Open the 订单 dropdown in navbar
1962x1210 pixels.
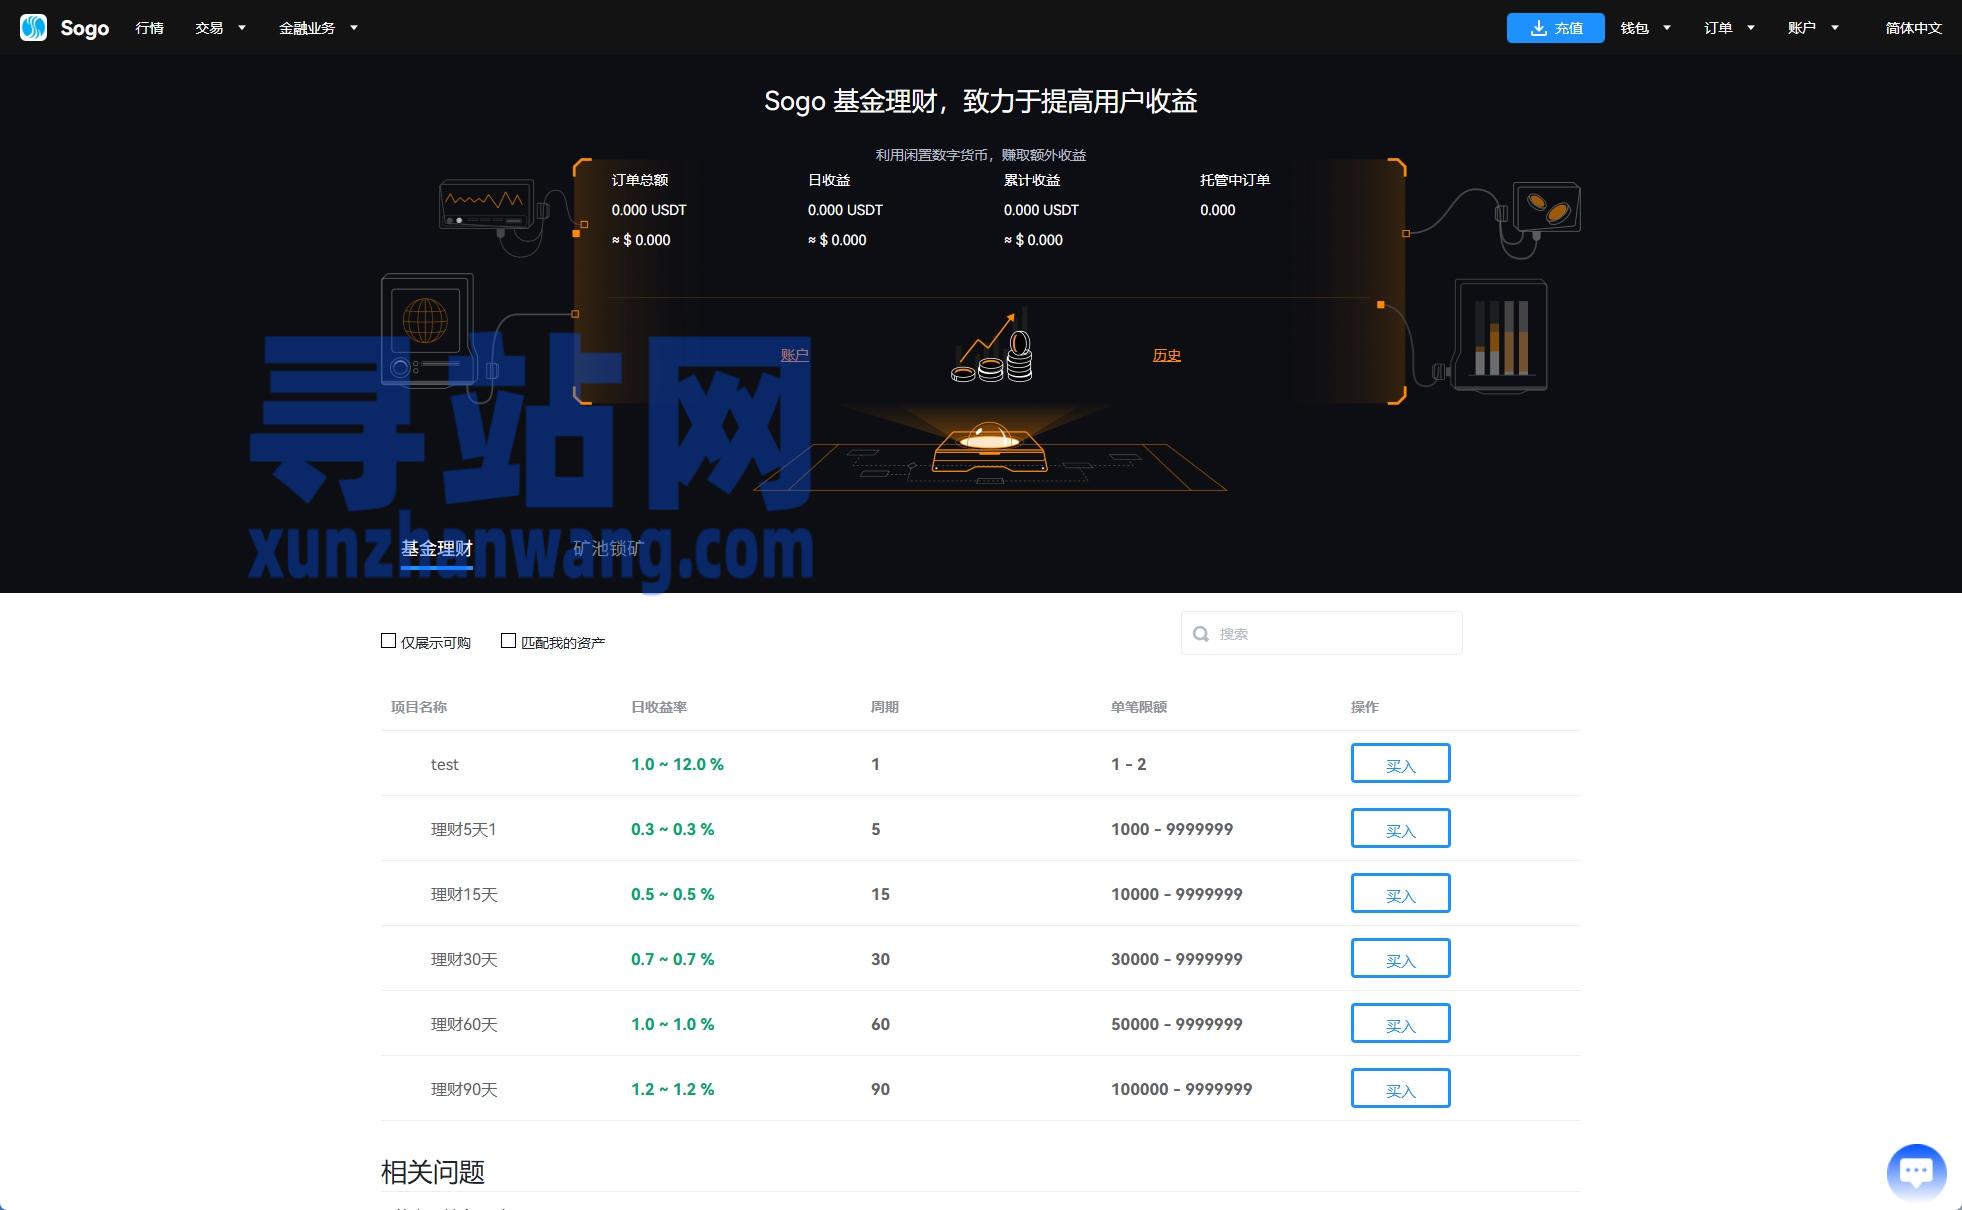click(x=1730, y=28)
